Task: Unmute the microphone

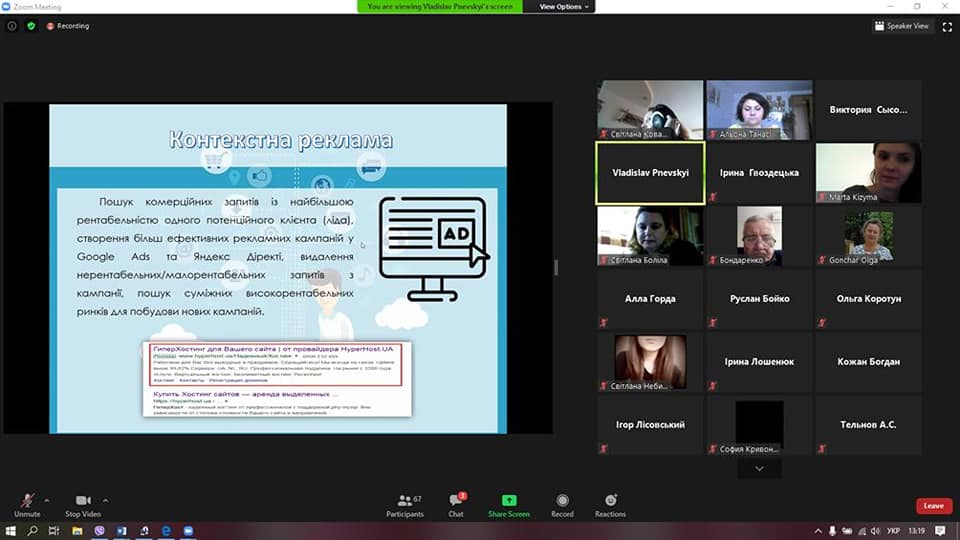Action: (x=27, y=502)
